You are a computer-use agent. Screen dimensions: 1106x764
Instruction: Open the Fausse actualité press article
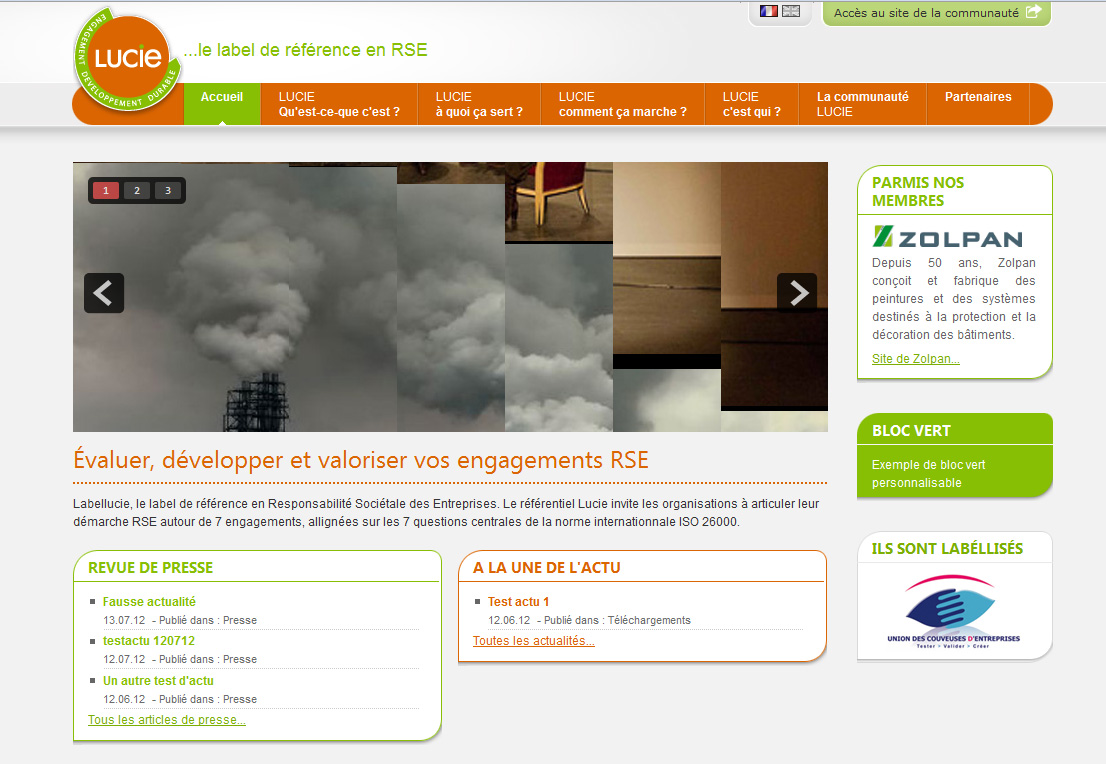[x=149, y=602]
